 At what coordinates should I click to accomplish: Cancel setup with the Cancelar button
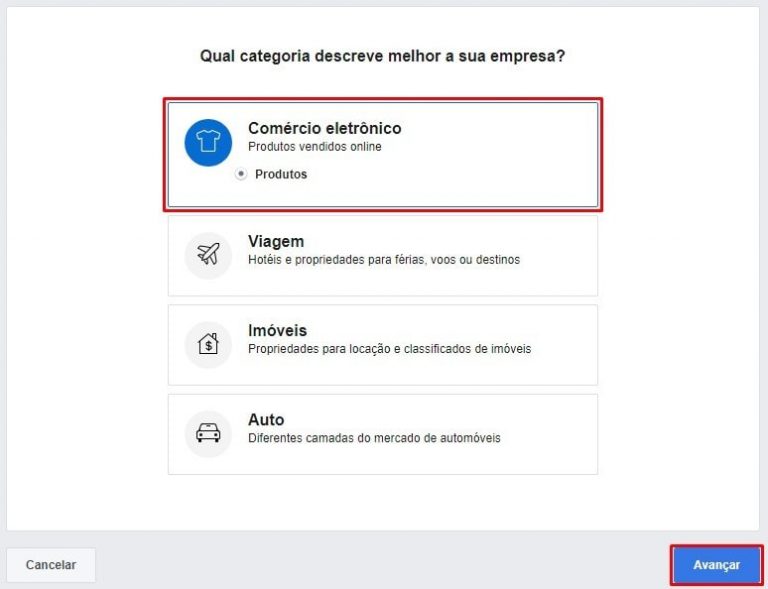coord(51,565)
